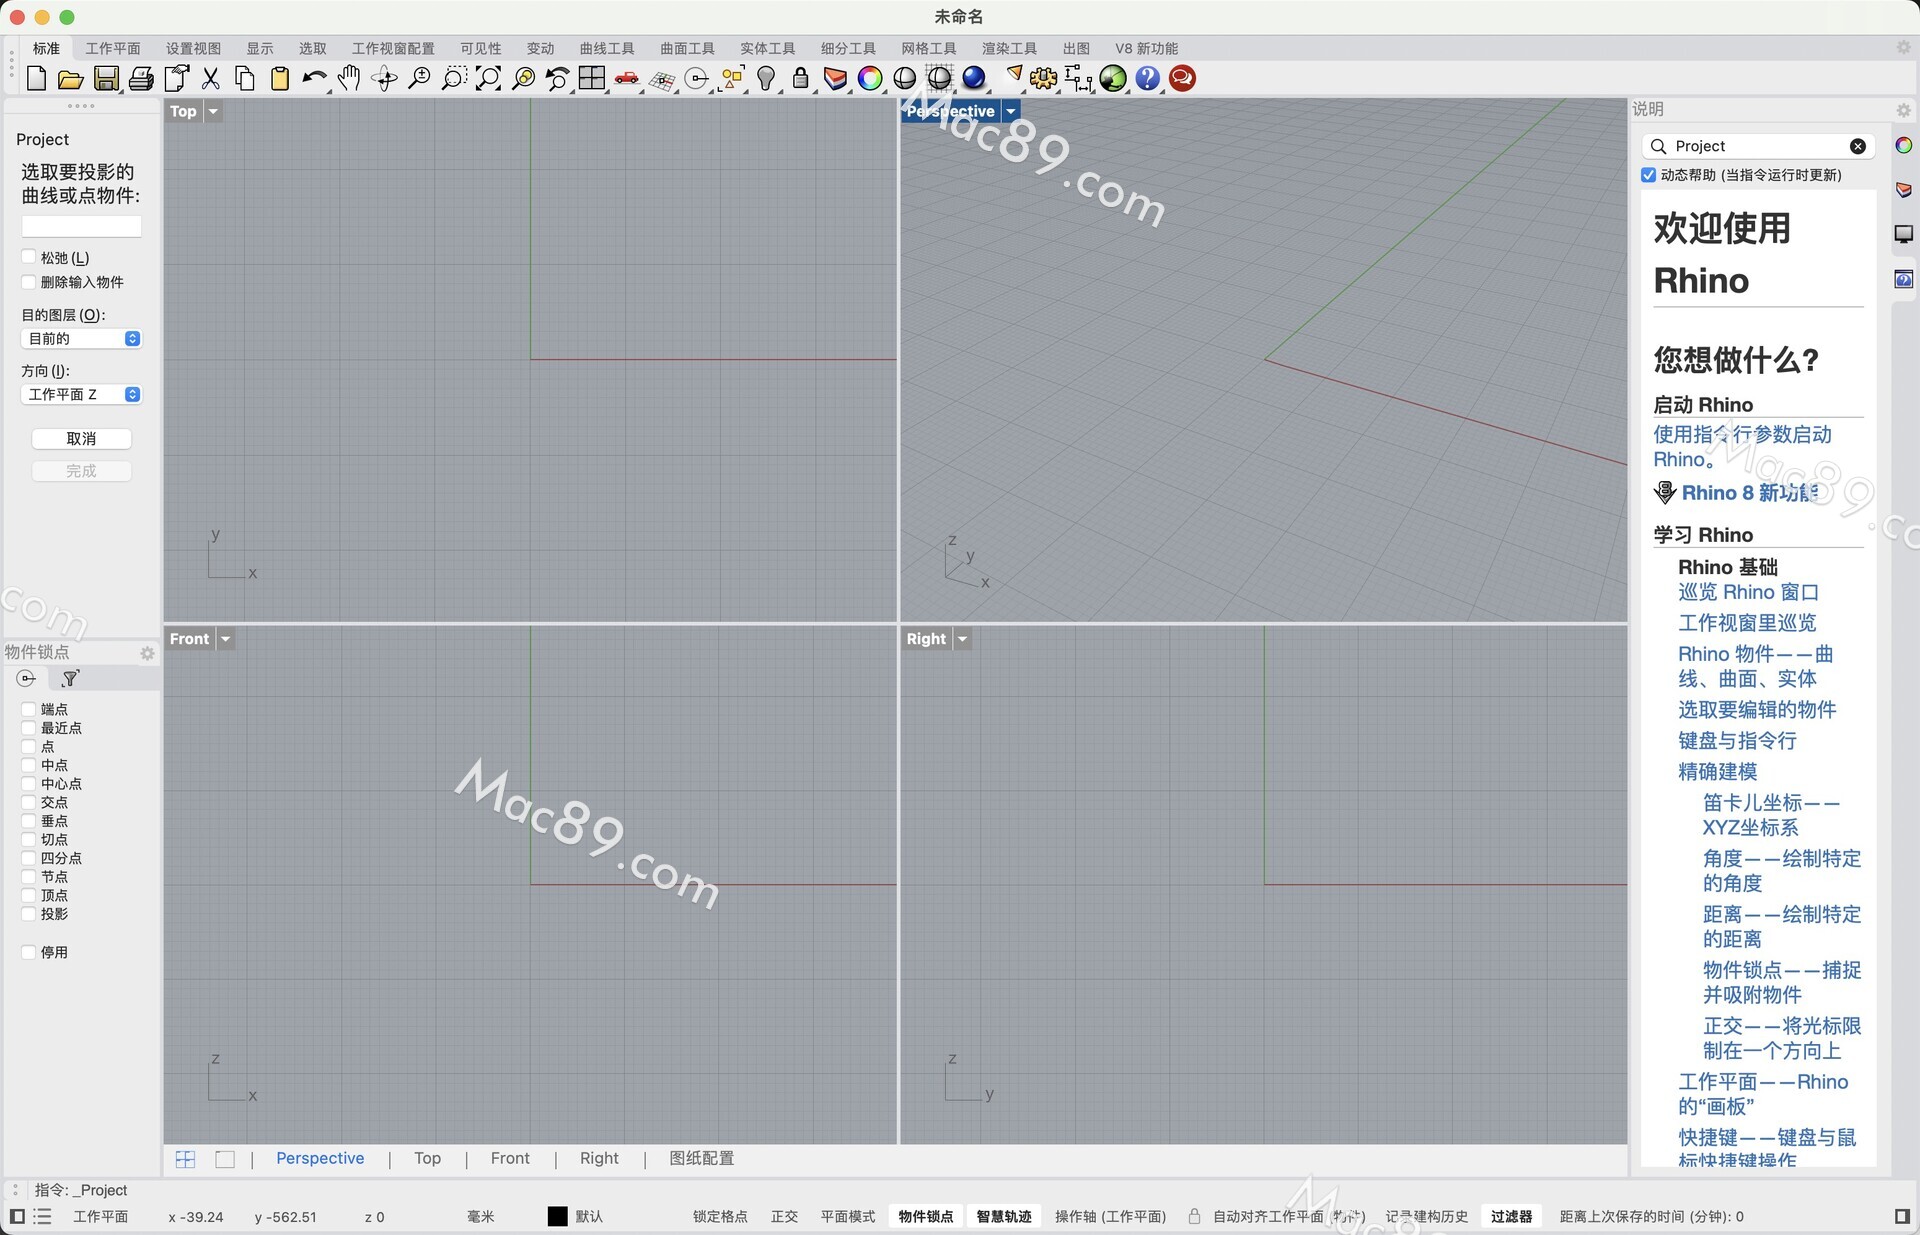Image resolution: width=1920 pixels, height=1235 pixels.
Task: Toggle the 删除输入物件 checkbox
Action: 29,282
